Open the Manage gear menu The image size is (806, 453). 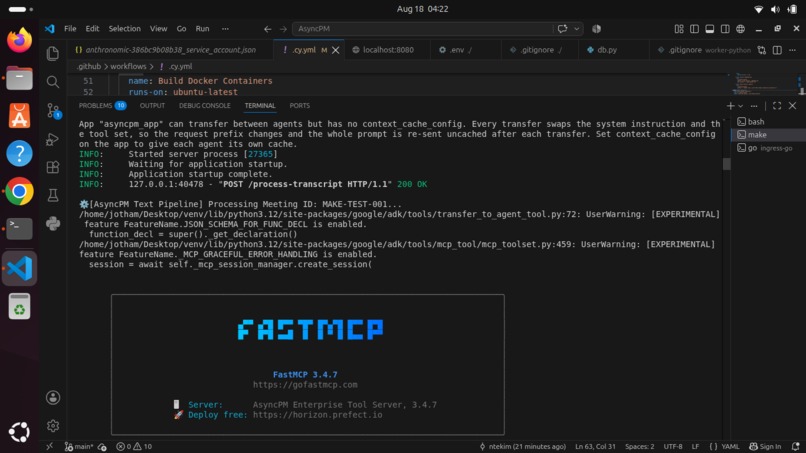click(x=52, y=426)
